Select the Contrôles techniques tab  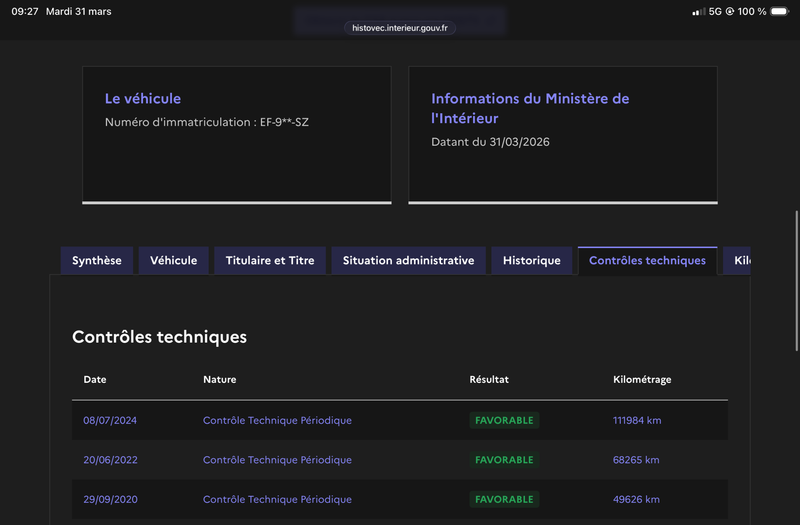click(x=647, y=261)
